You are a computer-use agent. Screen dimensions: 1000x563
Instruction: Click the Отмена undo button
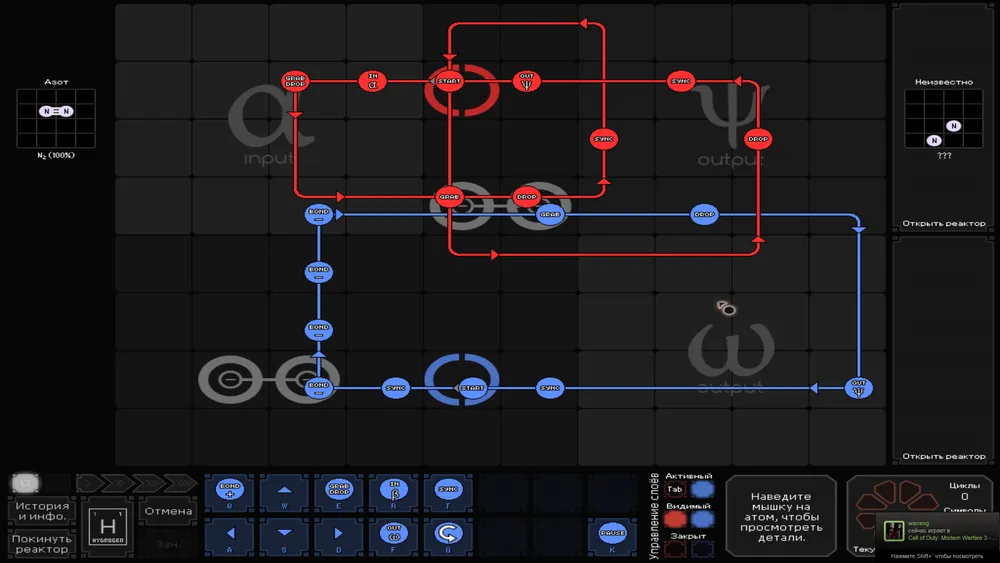tap(168, 511)
